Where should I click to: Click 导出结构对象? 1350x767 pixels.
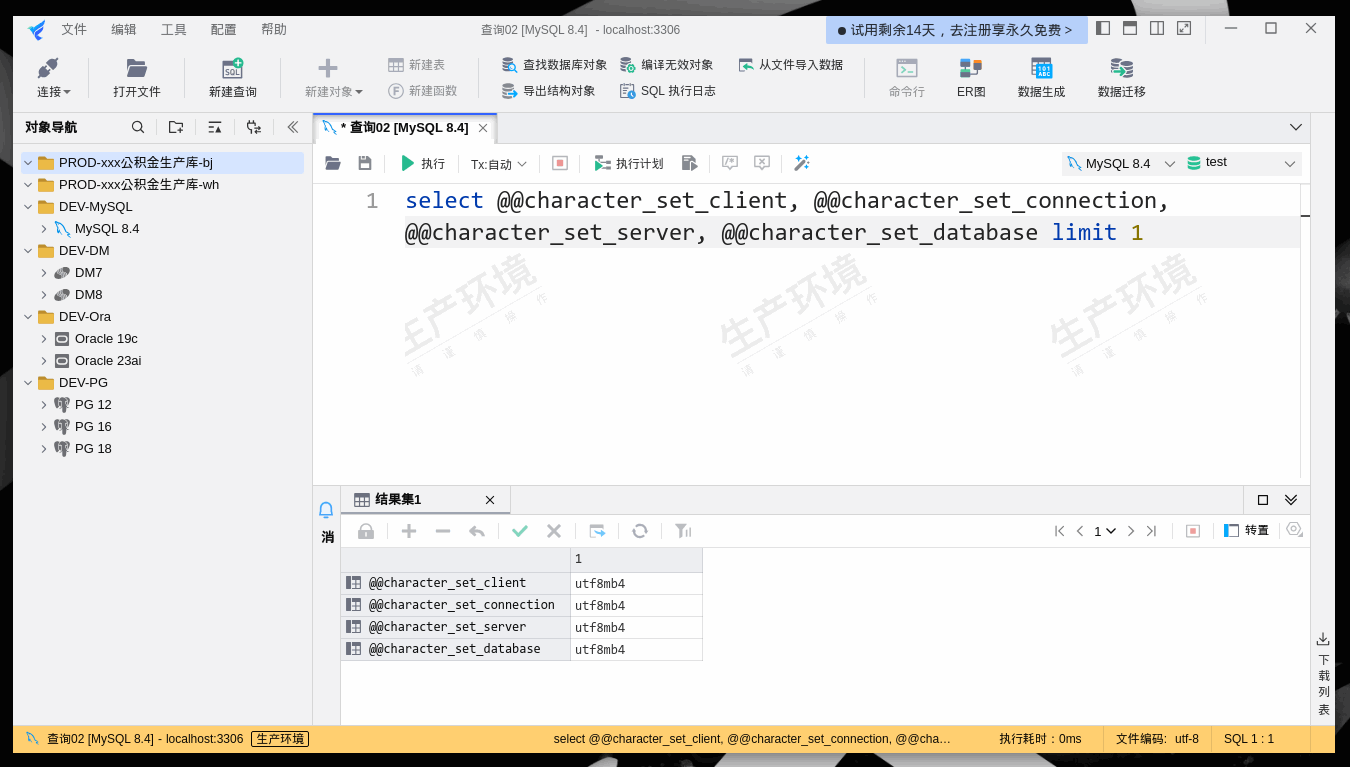pos(548,91)
